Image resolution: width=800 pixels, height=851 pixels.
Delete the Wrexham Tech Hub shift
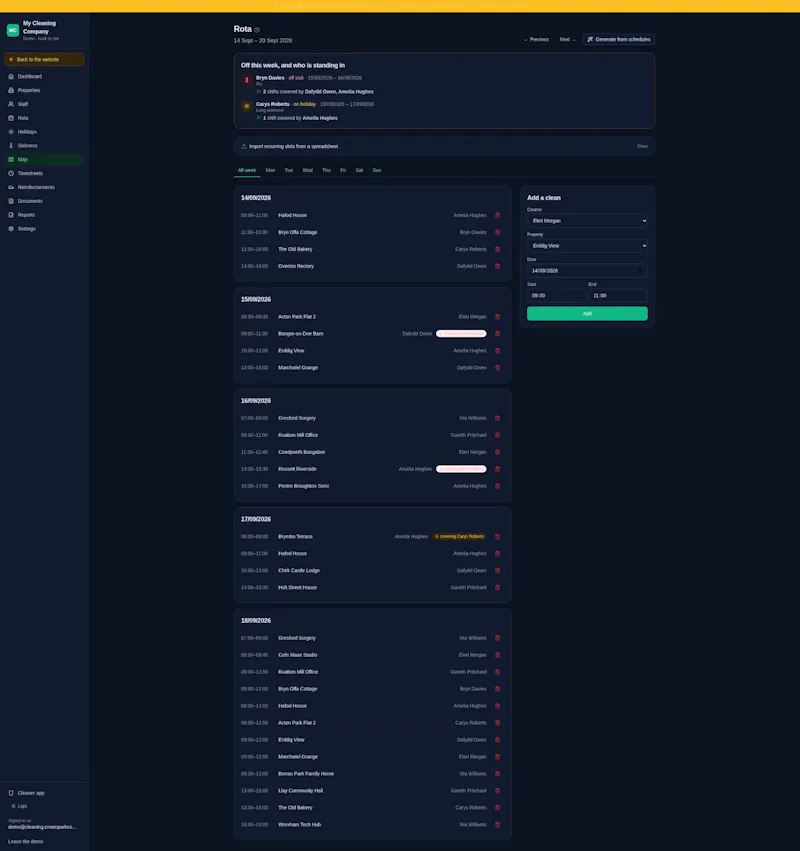click(x=497, y=824)
